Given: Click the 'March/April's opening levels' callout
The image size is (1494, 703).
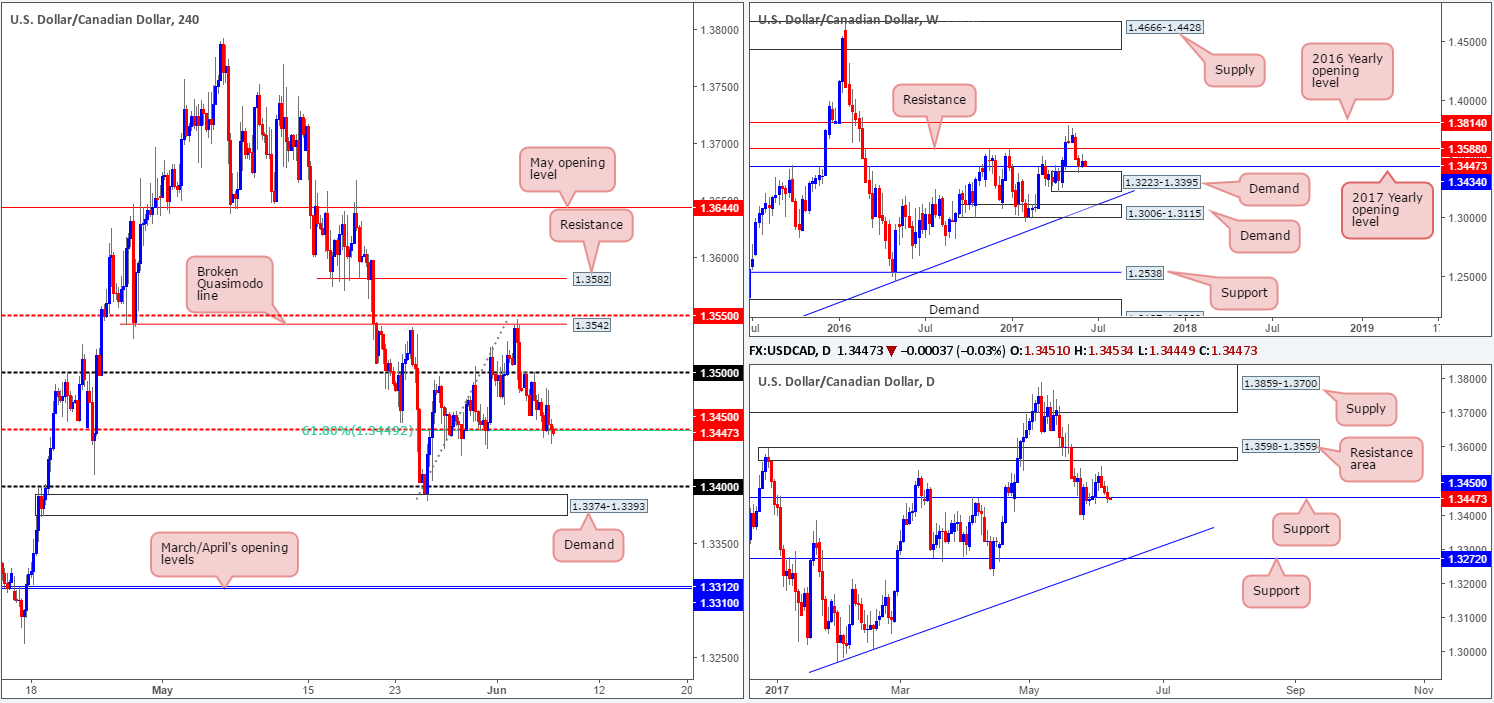Looking at the screenshot, I should click(x=225, y=555).
